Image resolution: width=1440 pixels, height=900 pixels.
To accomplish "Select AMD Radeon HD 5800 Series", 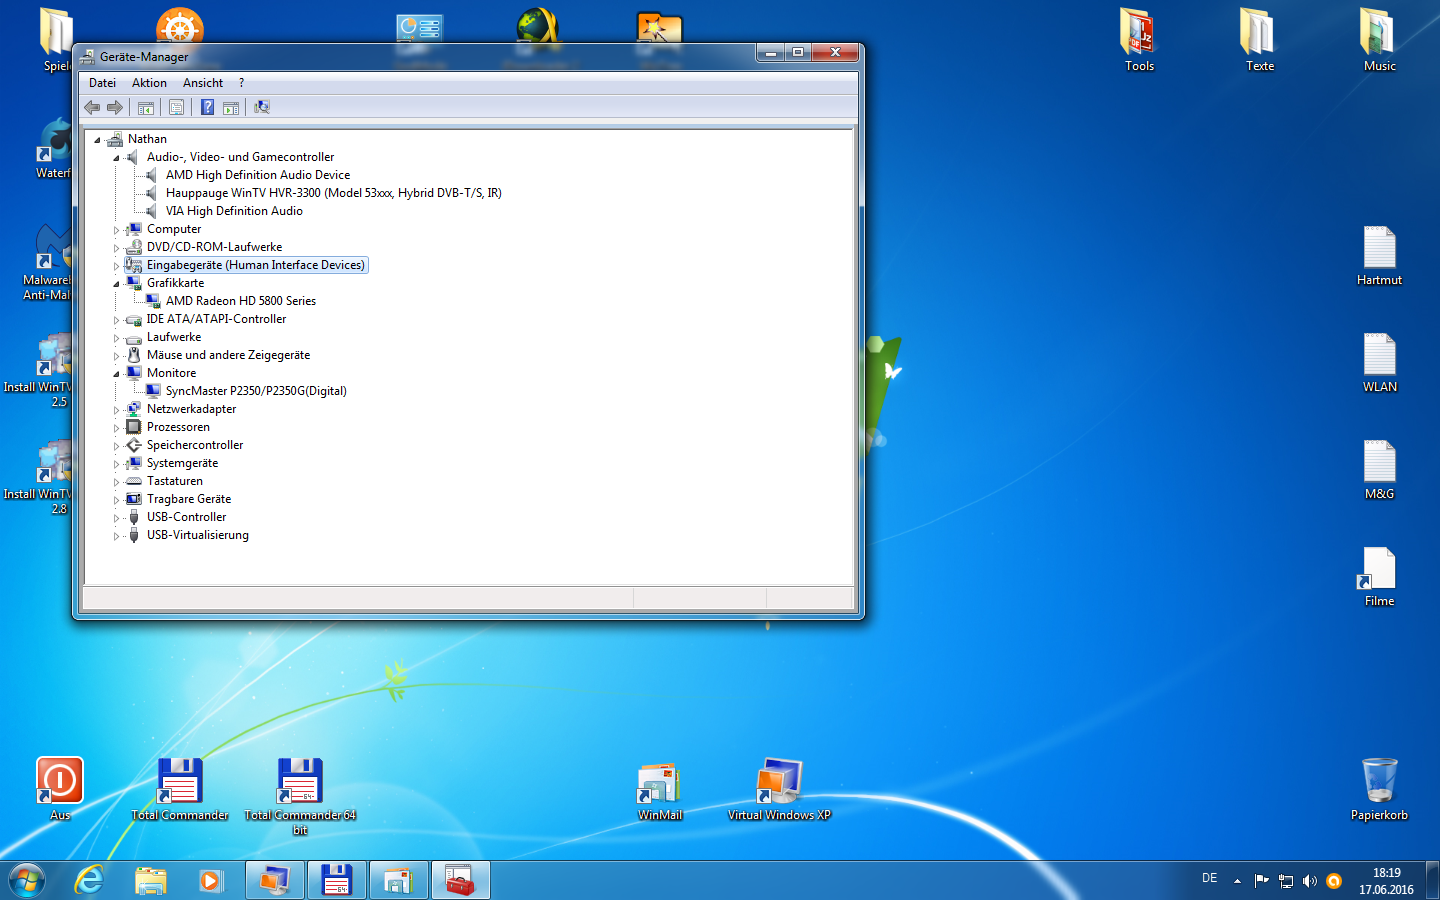I will click(x=241, y=301).
